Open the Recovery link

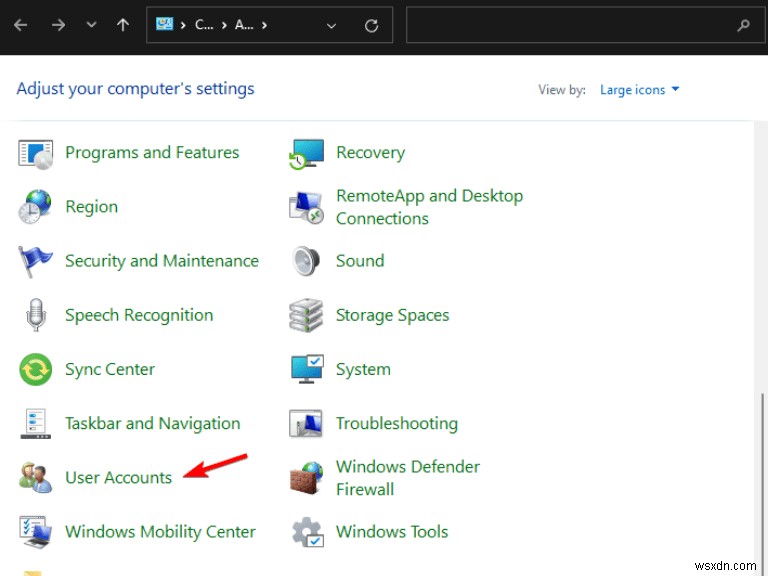click(371, 153)
